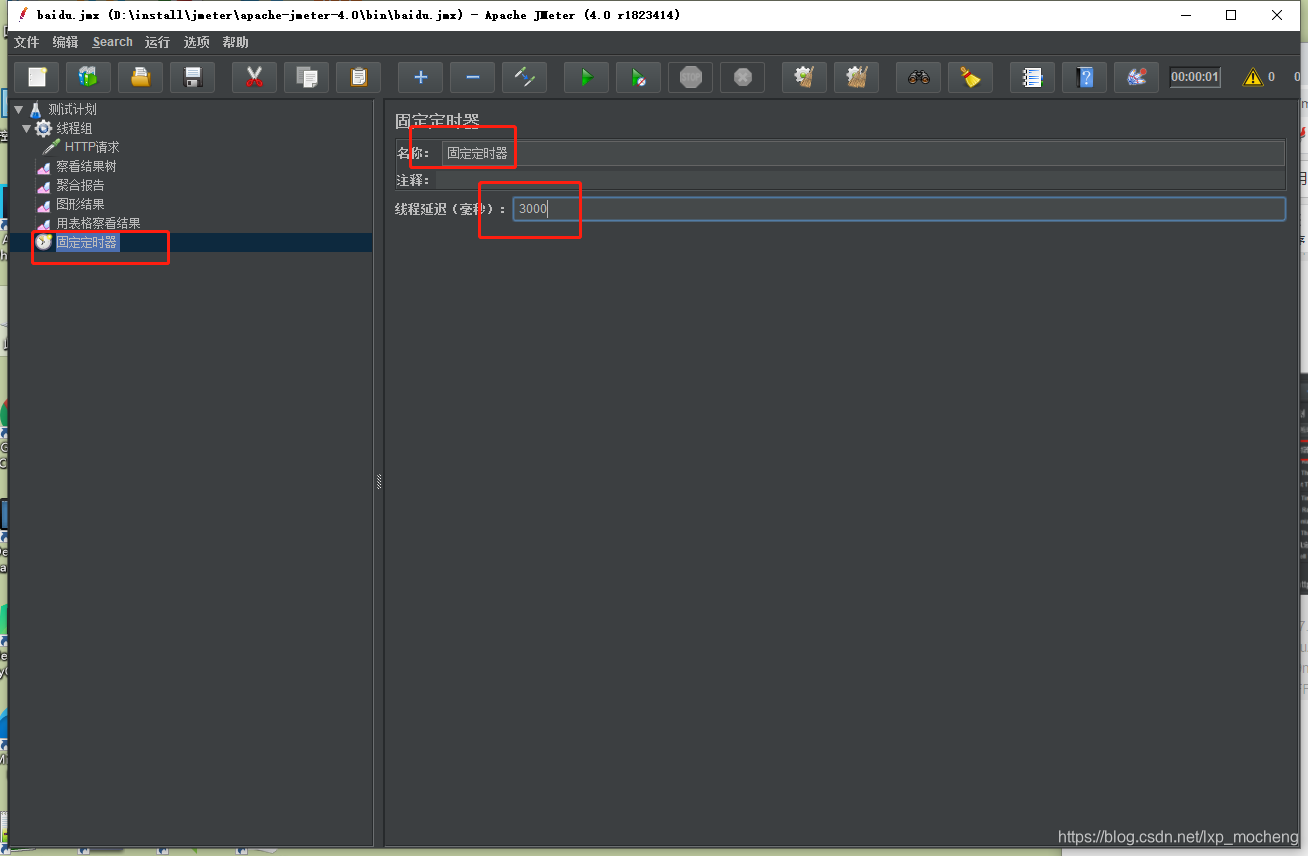Click the 线程延迟 field containing 3000
The height and width of the screenshot is (856, 1308).
[899, 208]
